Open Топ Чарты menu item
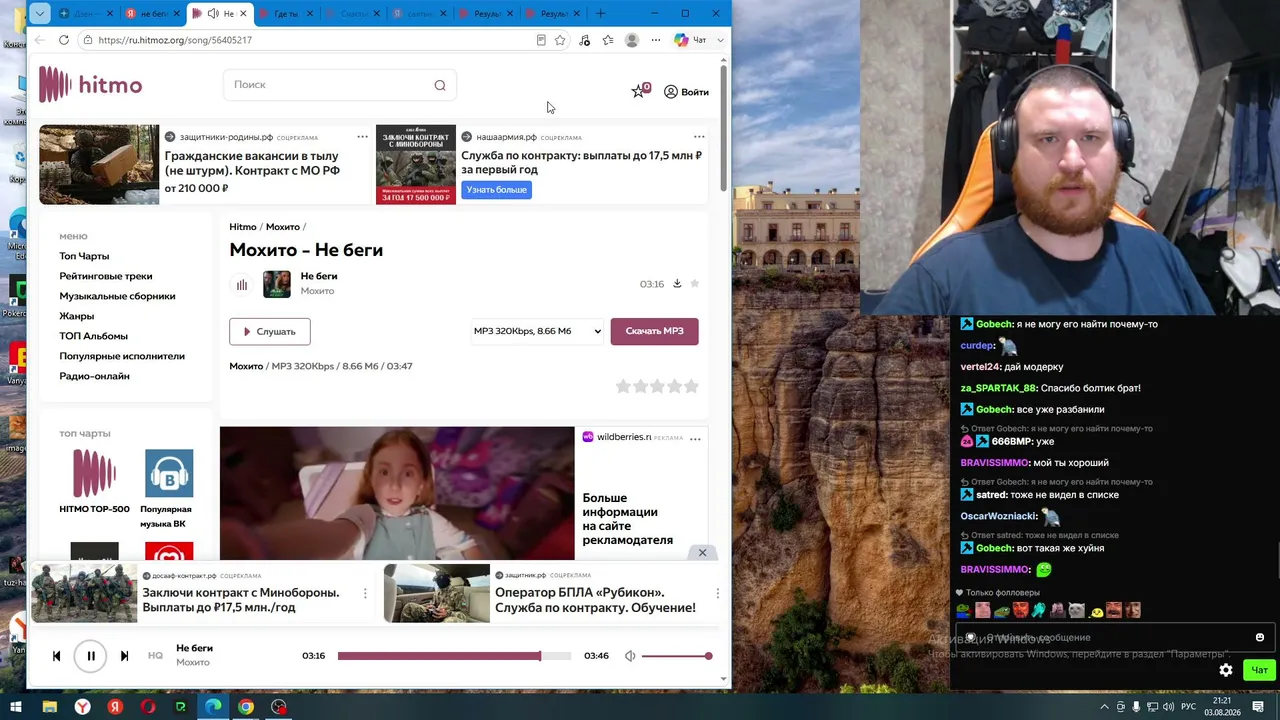1280x720 pixels. [x=84, y=256]
